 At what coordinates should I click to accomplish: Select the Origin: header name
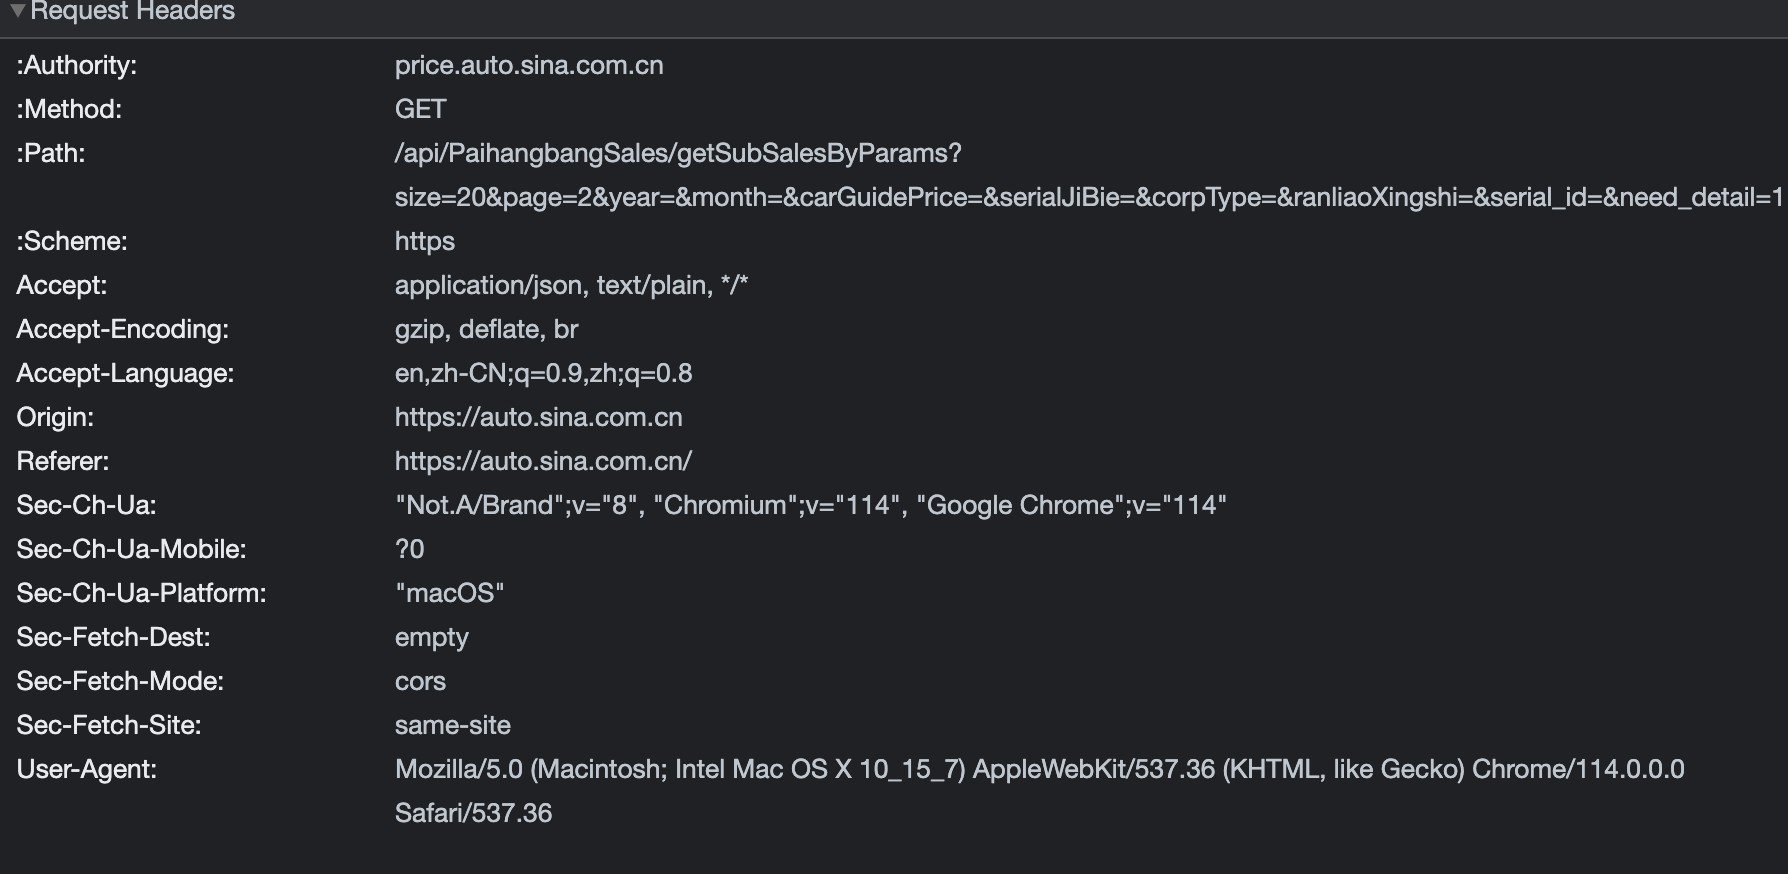55,417
